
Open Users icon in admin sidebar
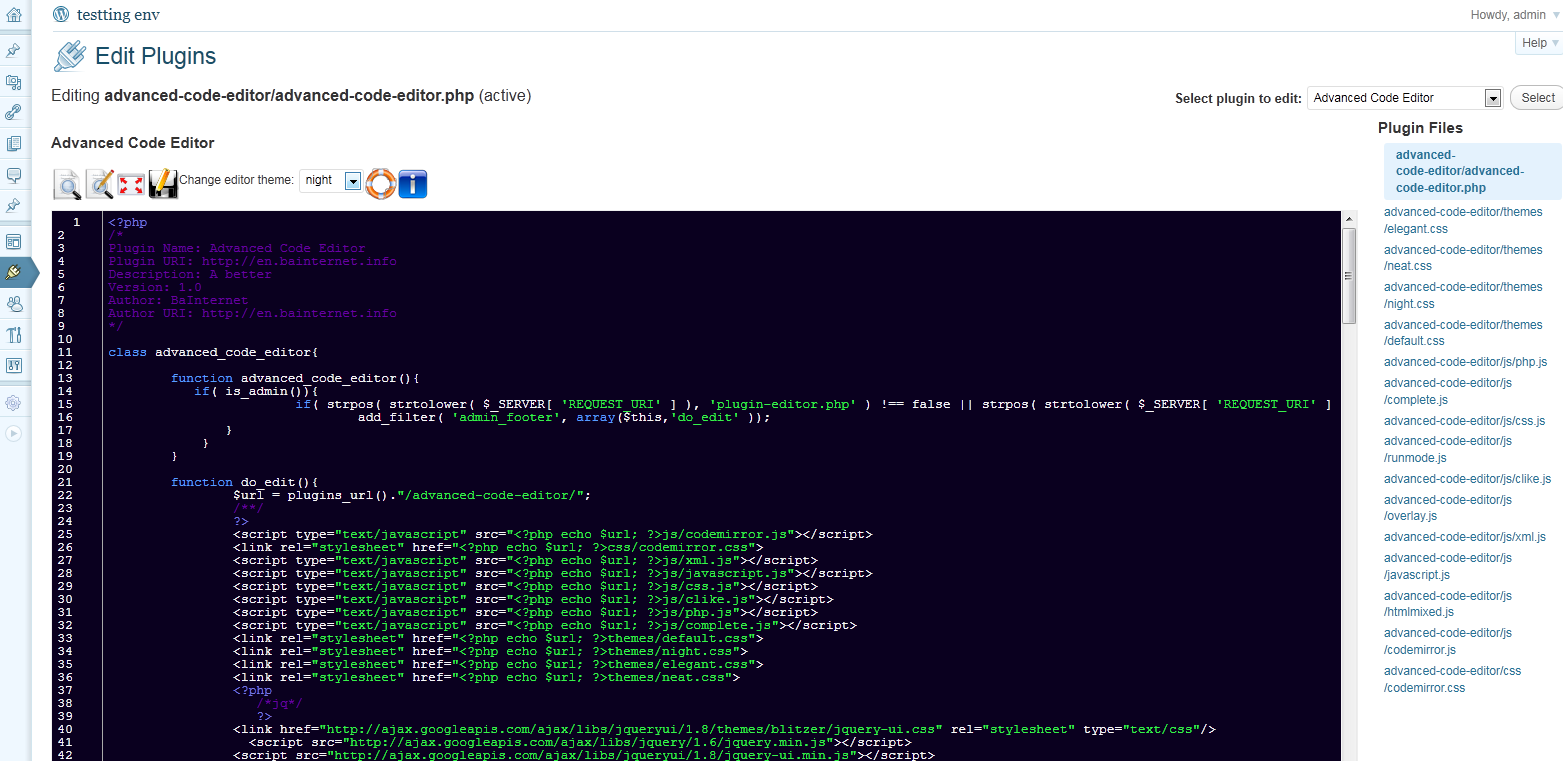(14, 304)
